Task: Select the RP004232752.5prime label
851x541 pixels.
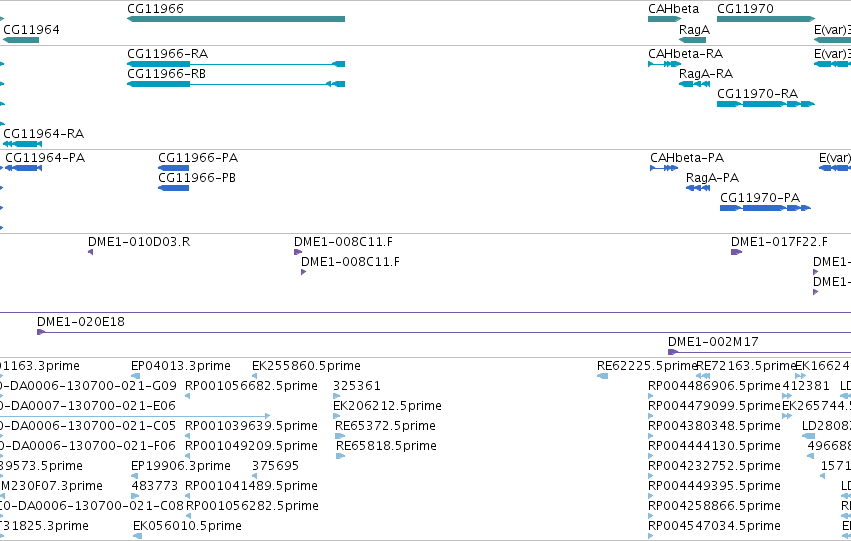Action: click(x=714, y=466)
